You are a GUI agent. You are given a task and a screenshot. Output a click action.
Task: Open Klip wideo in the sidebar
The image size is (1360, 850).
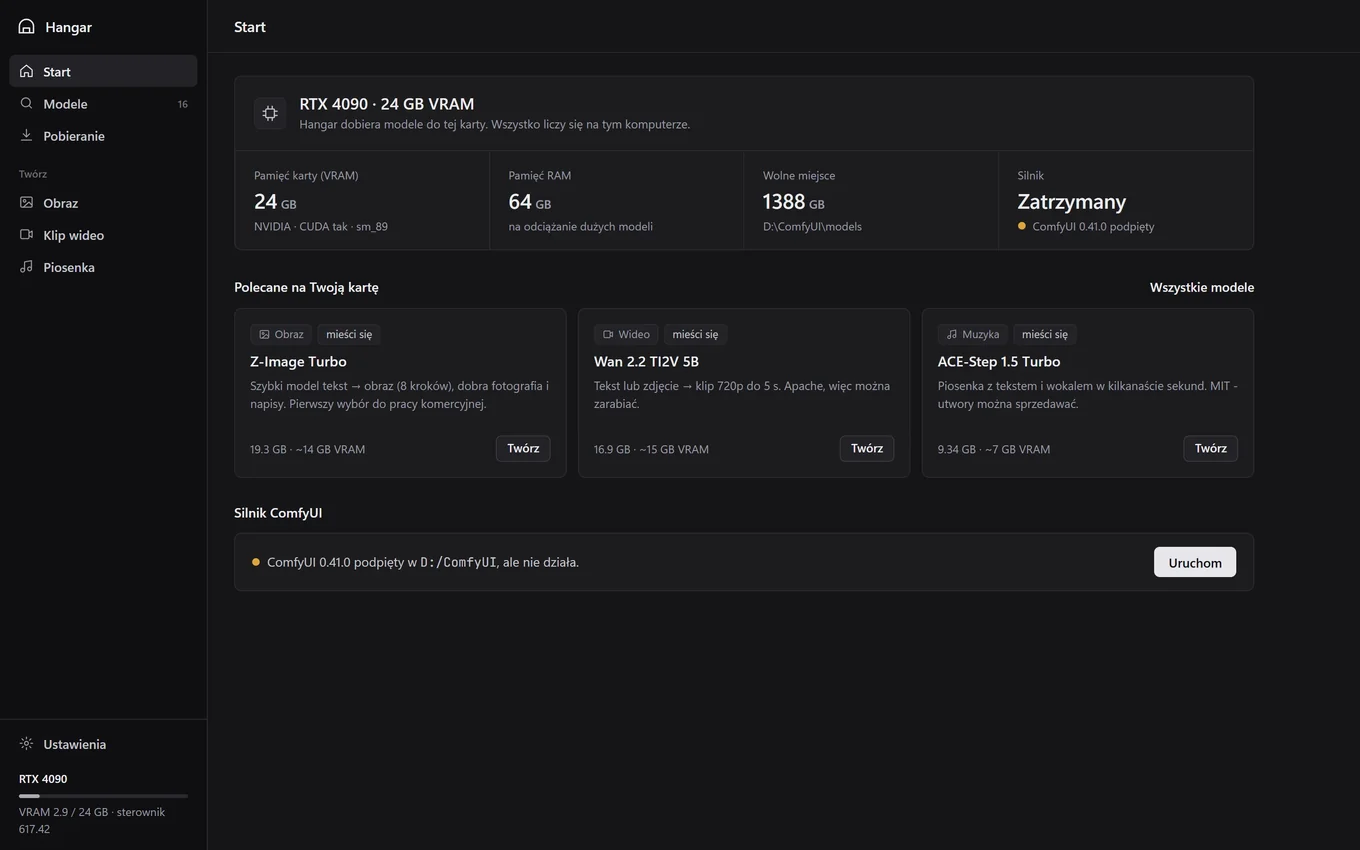point(103,235)
